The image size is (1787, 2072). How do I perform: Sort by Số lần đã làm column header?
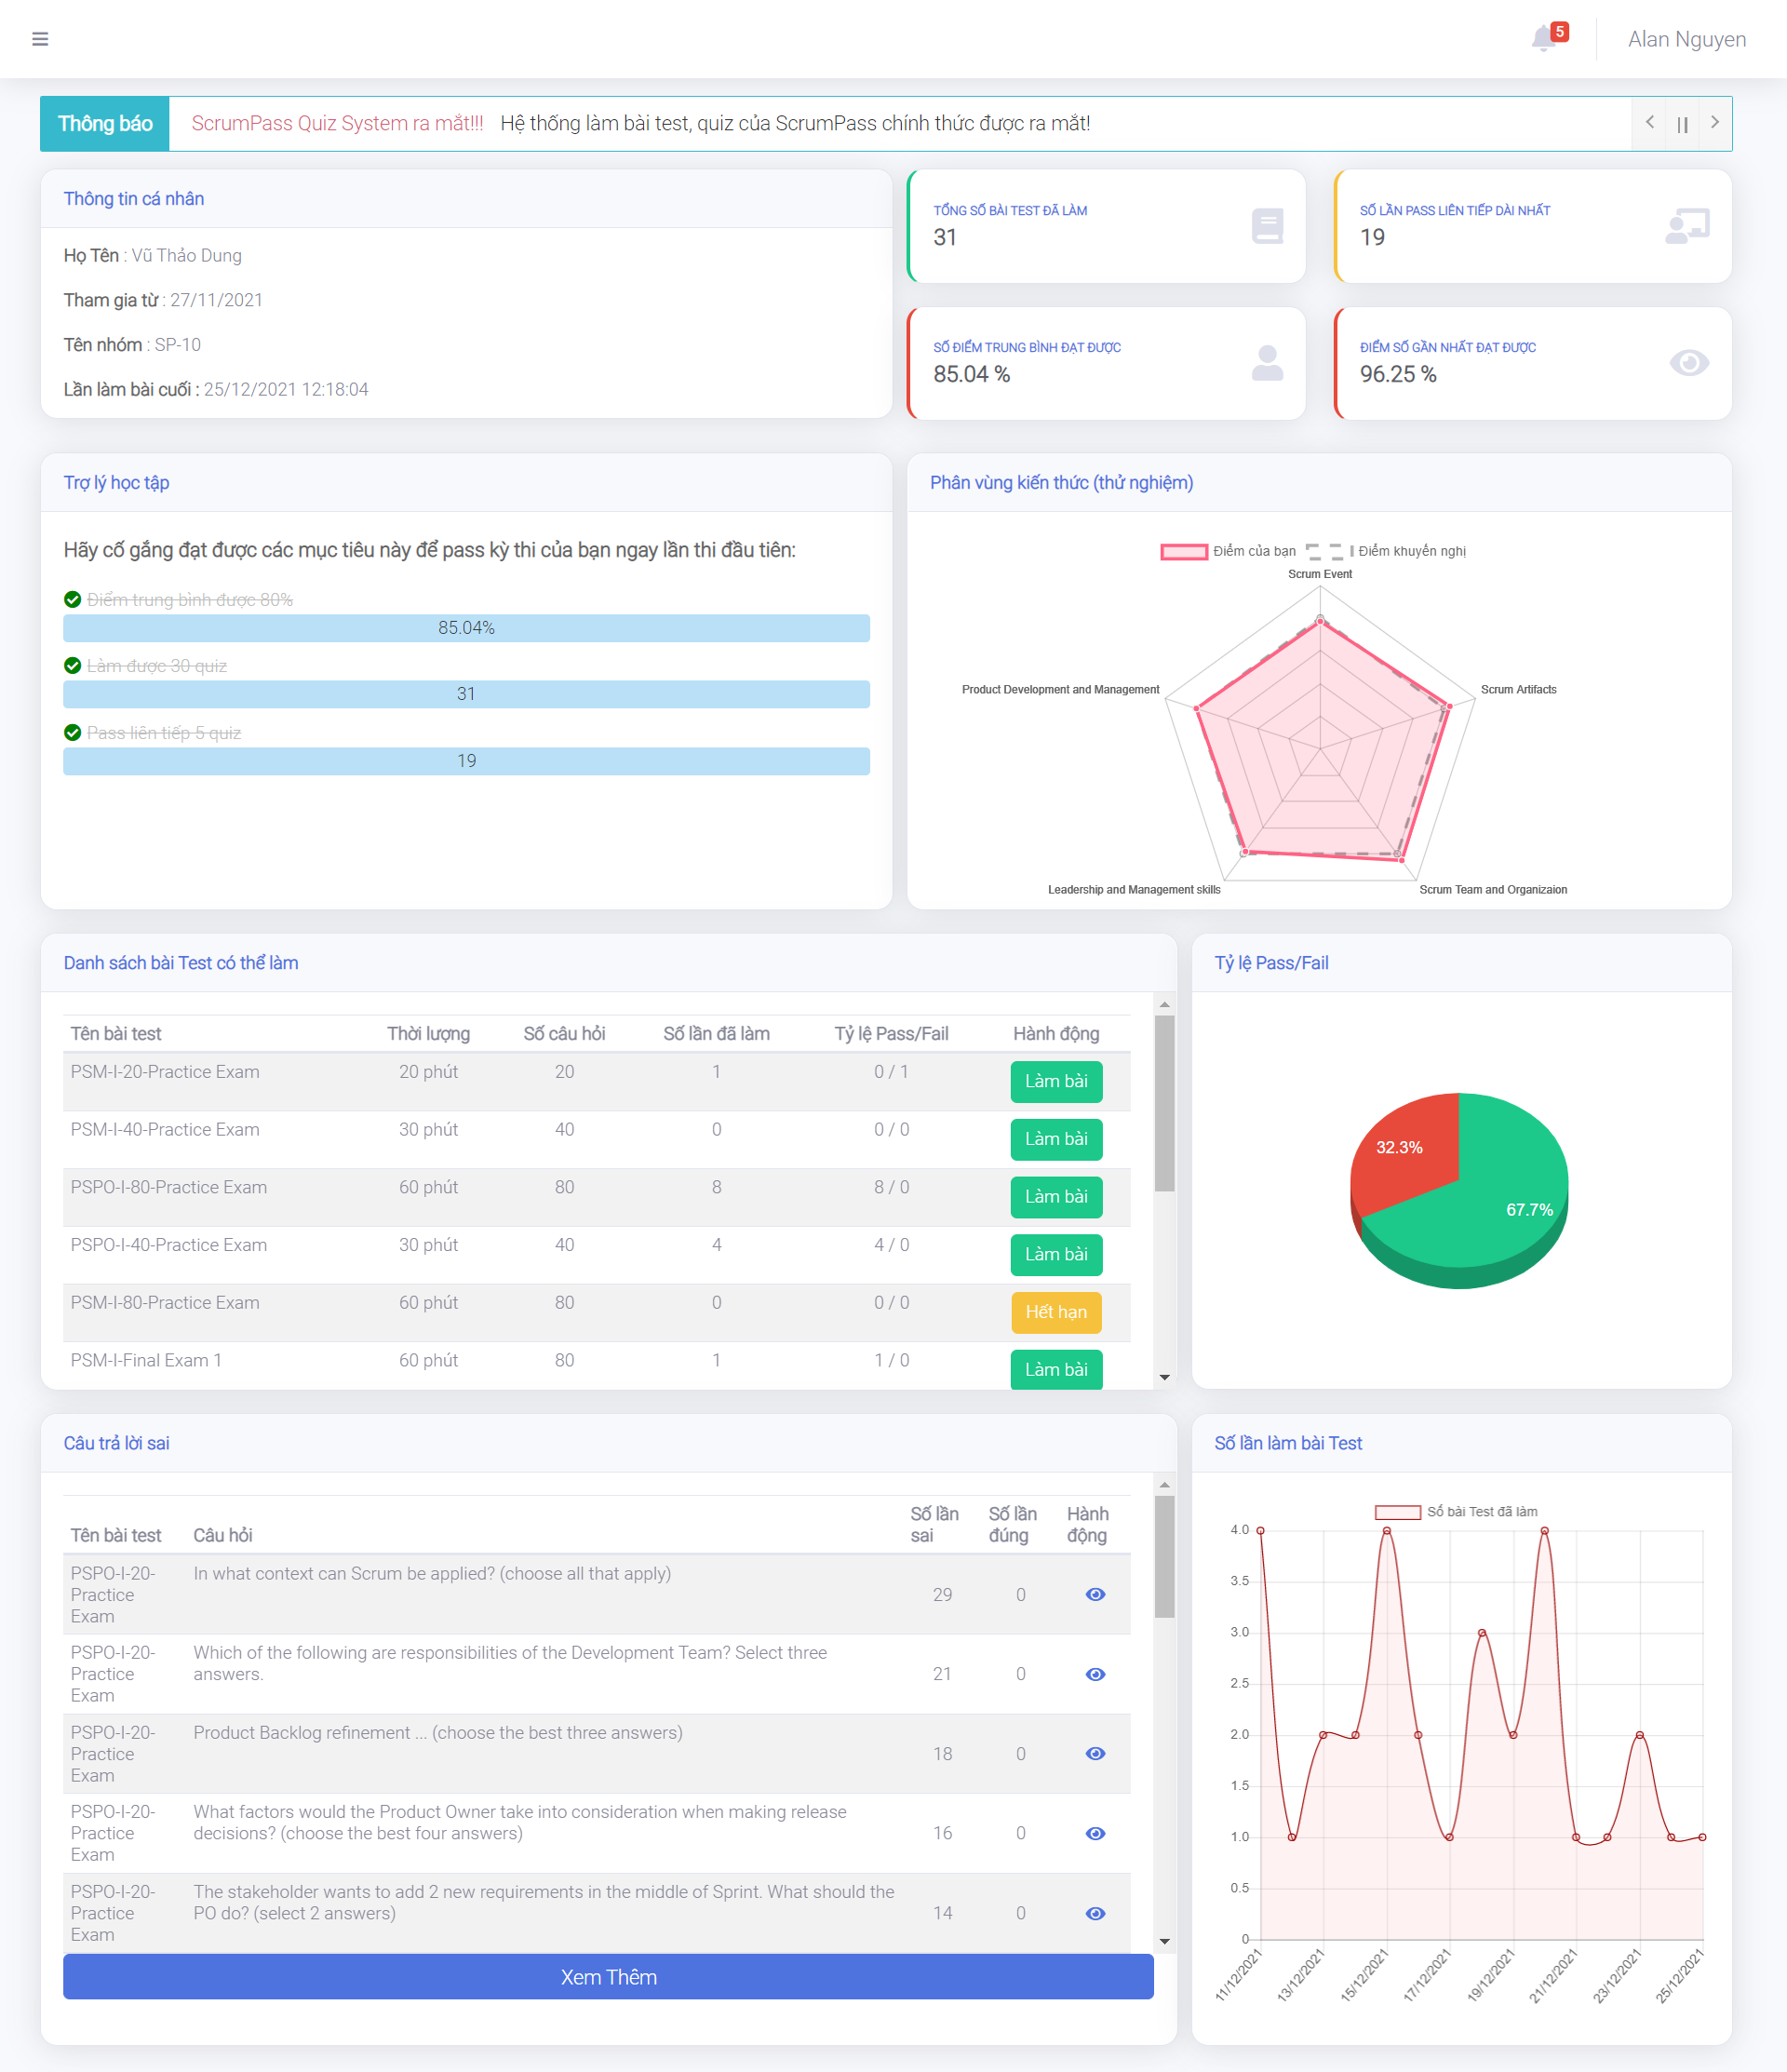point(716,1034)
